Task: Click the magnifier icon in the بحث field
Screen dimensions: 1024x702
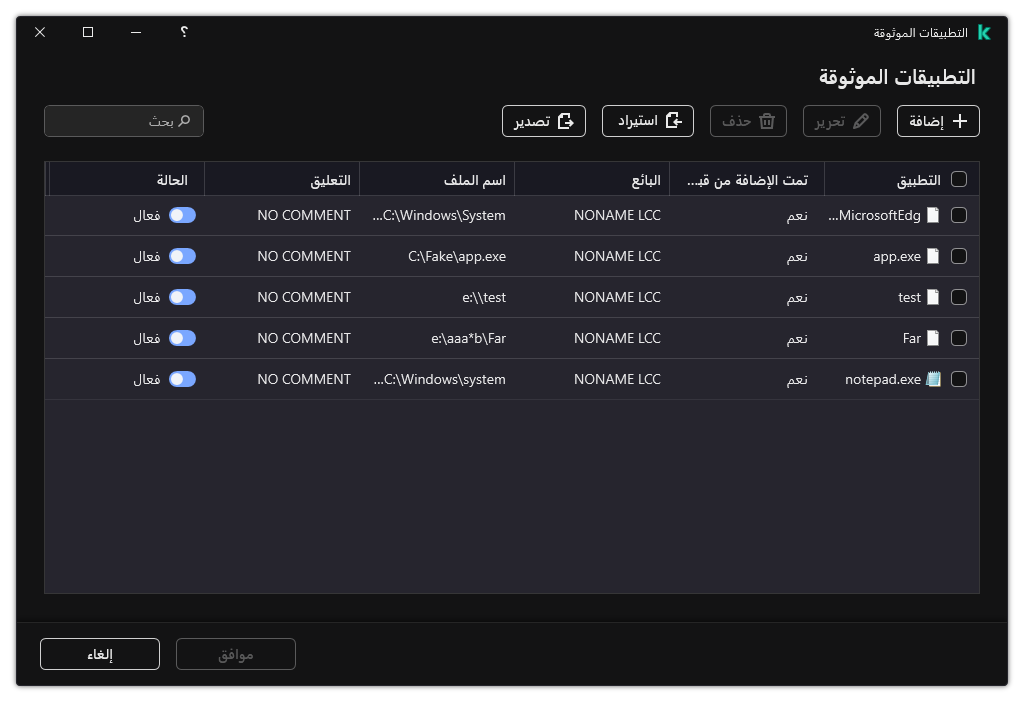Action: (x=186, y=120)
